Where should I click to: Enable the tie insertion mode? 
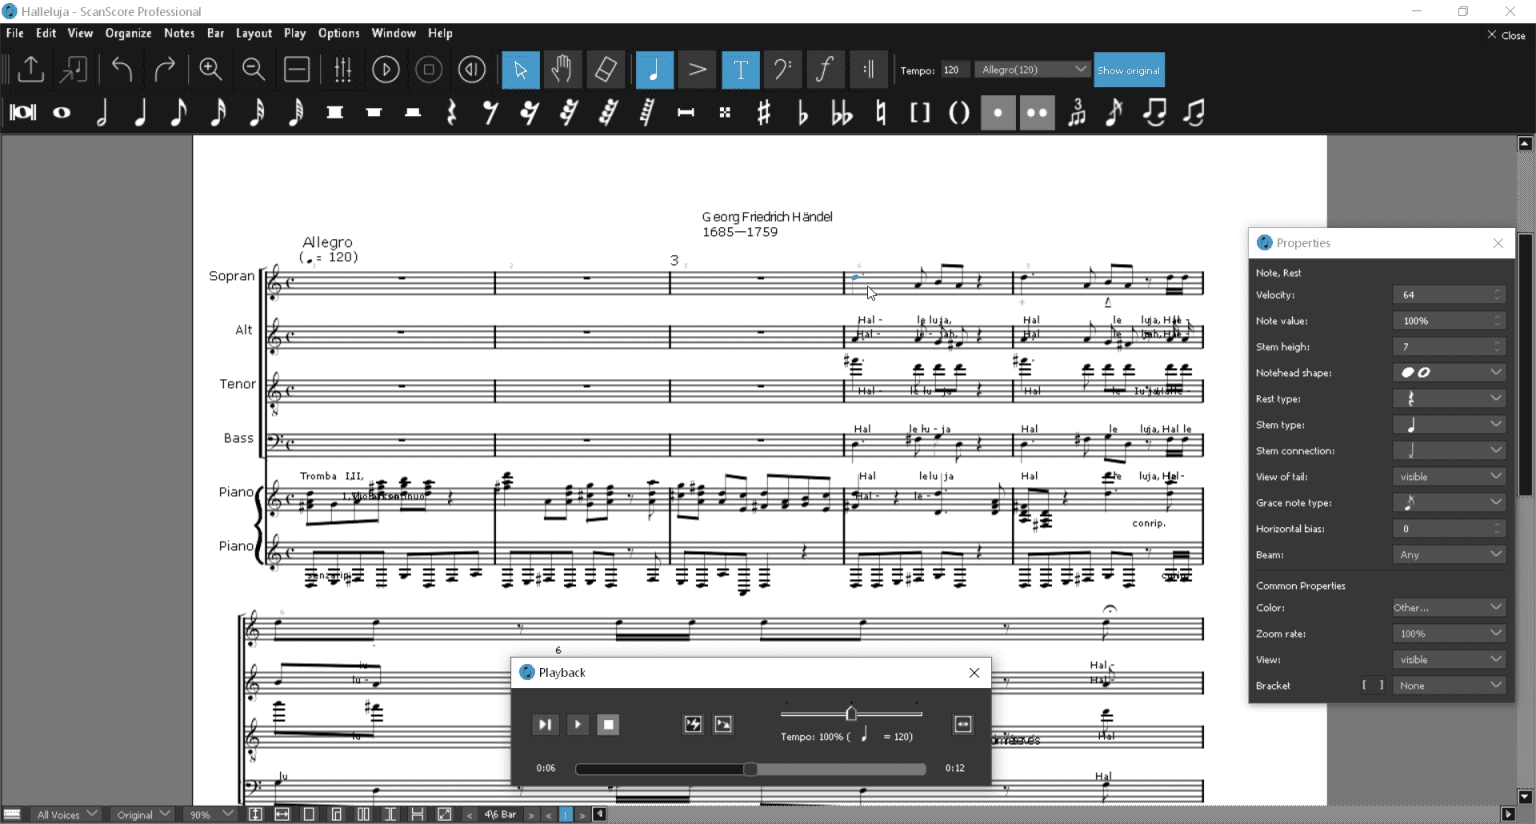pyautogui.click(x=1155, y=113)
